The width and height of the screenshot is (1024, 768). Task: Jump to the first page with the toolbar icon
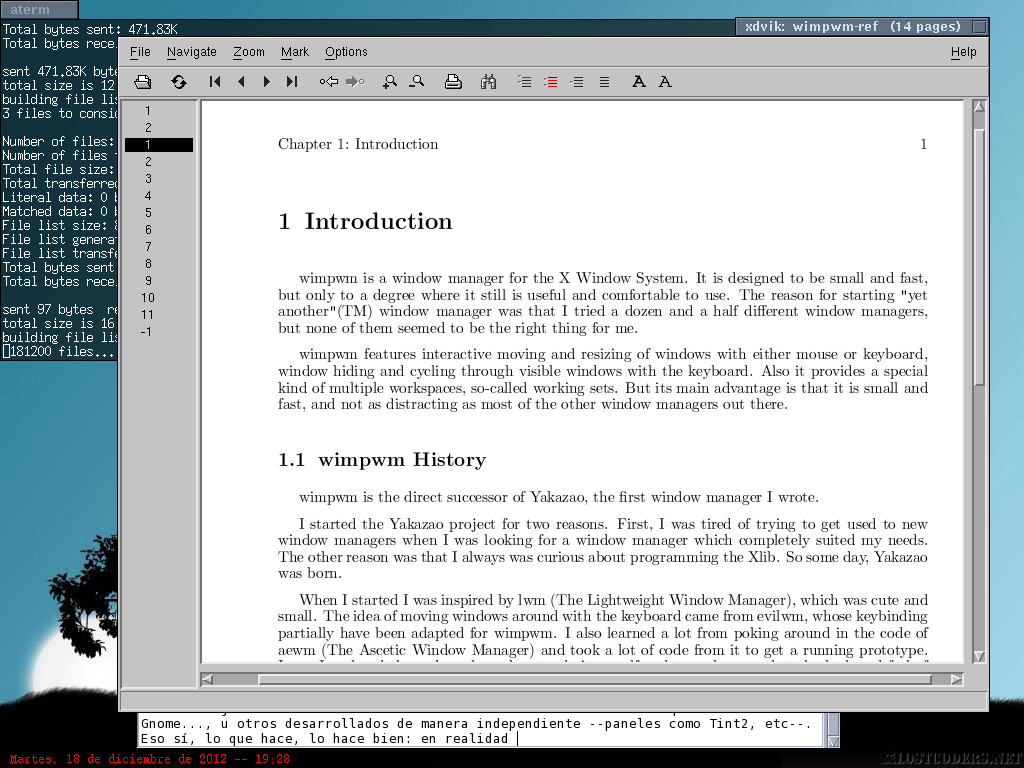215,82
